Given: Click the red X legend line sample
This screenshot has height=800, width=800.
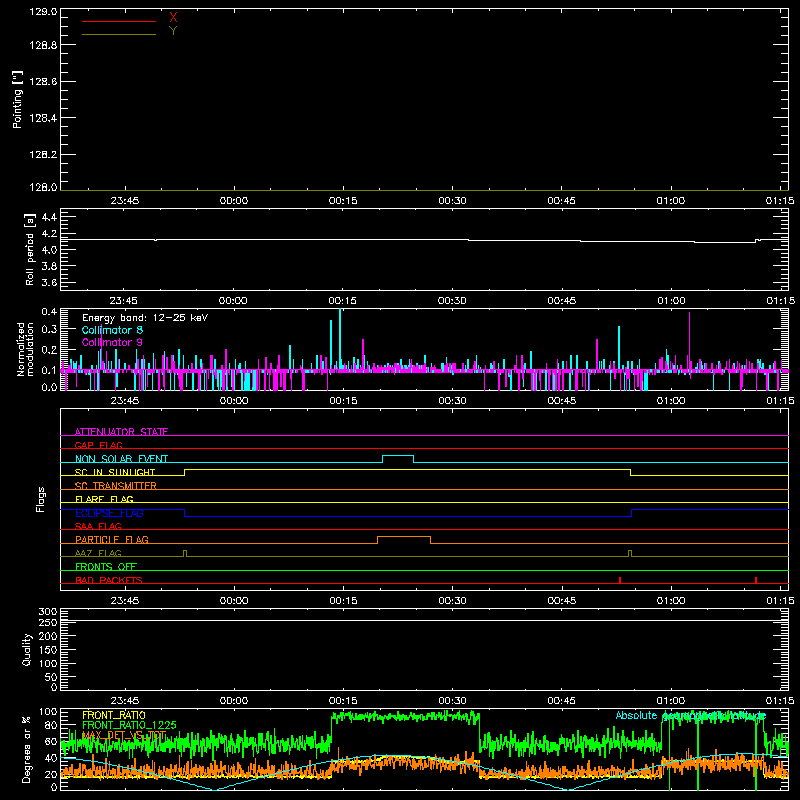Looking at the screenshot, I should click(x=118, y=21).
